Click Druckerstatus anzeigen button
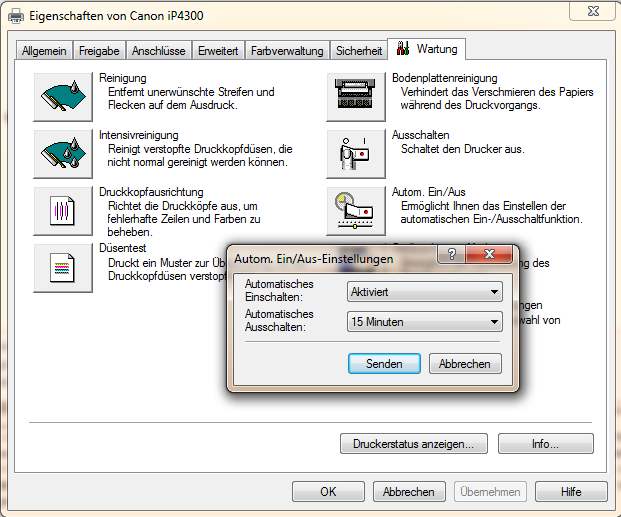 coord(413,444)
